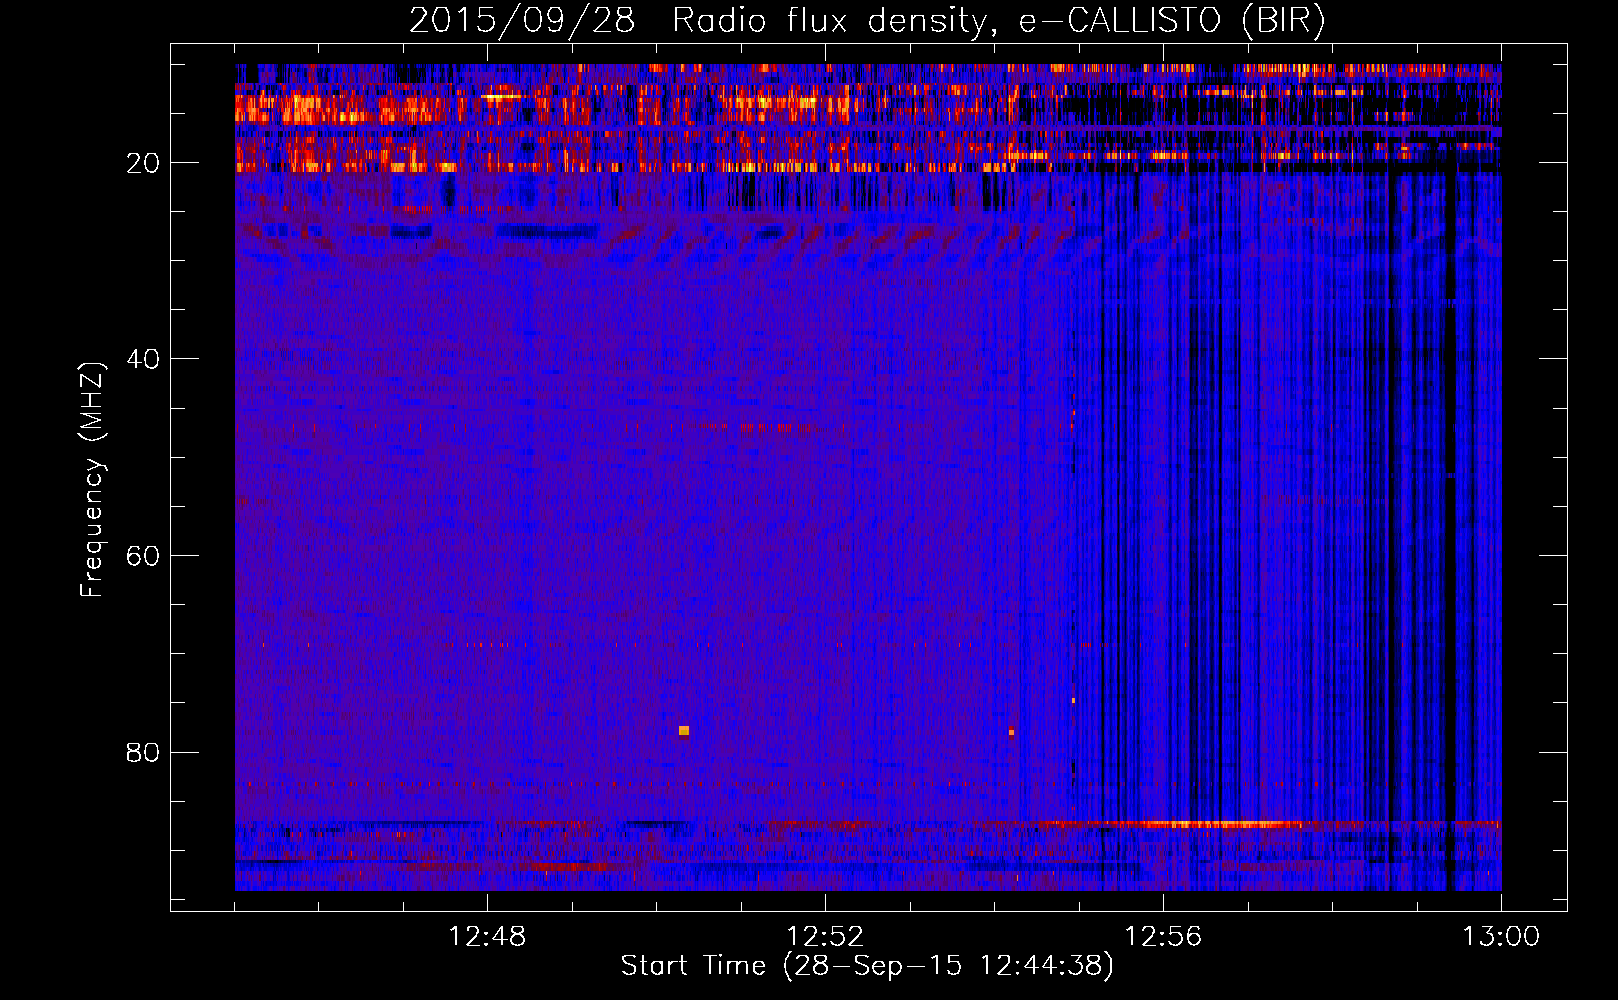Click the 60 frequency tick label
The width and height of the screenshot is (1618, 1000).
[x=143, y=556]
